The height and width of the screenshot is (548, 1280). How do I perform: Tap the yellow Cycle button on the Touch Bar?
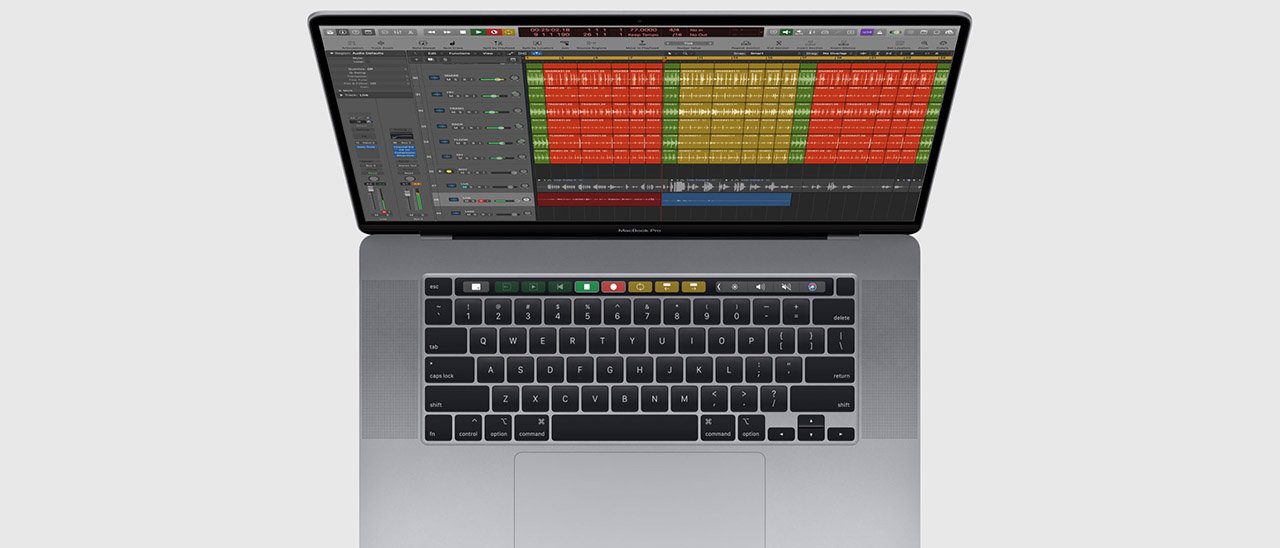[641, 286]
